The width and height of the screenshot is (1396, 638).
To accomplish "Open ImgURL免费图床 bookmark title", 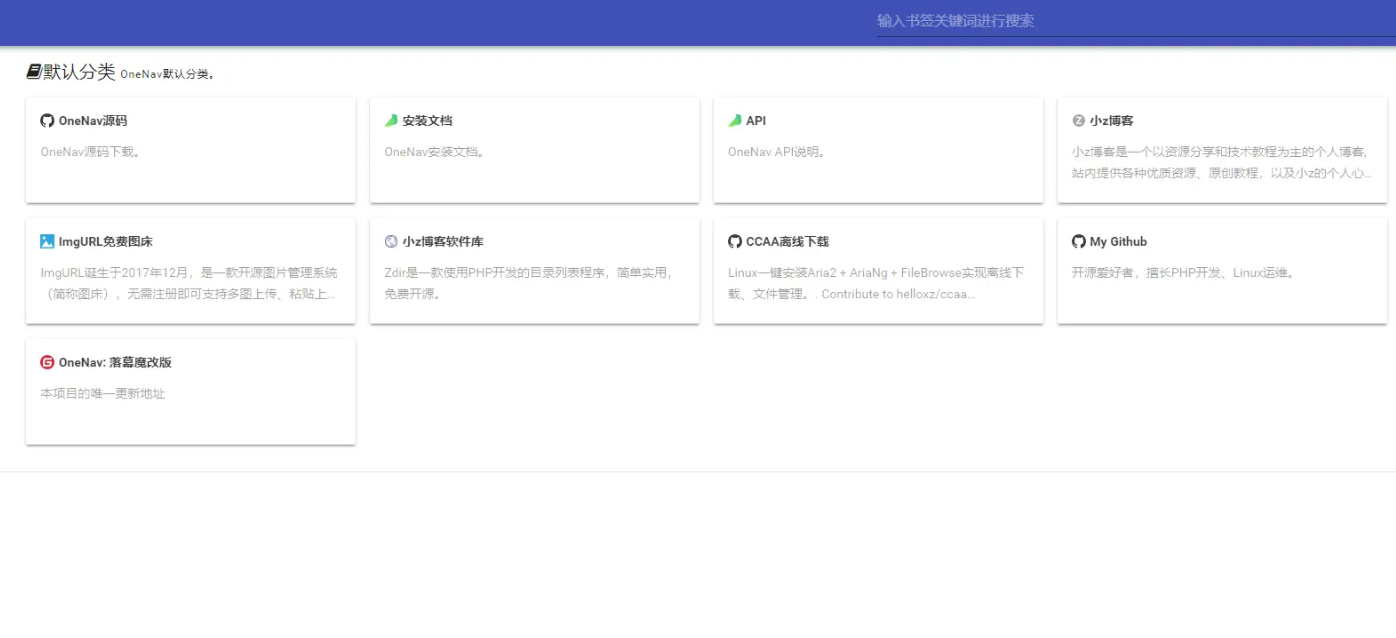I will (106, 241).
